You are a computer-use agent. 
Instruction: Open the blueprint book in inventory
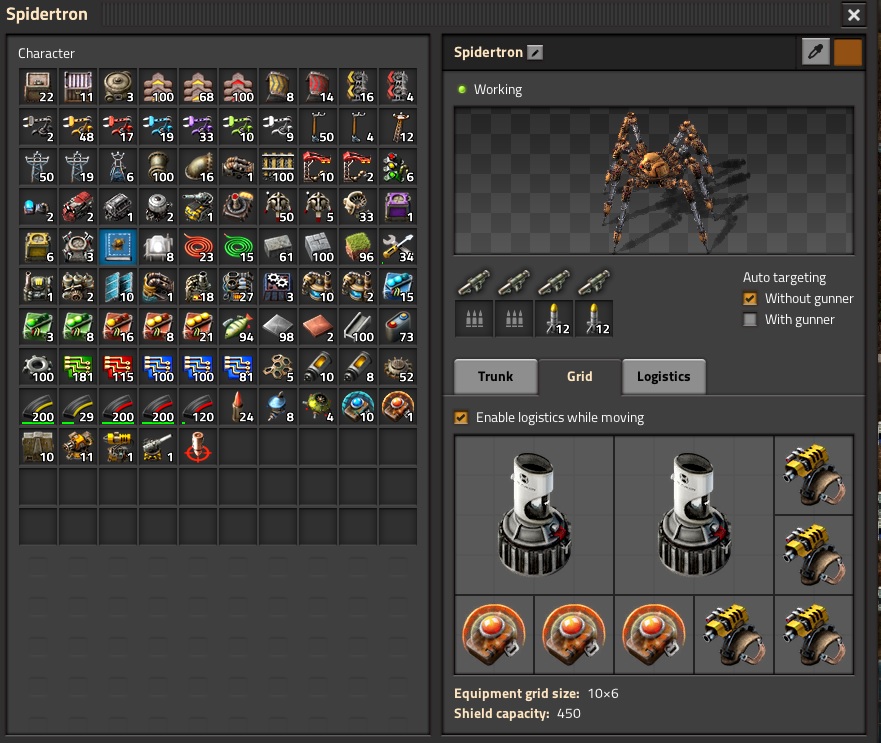click(118, 247)
